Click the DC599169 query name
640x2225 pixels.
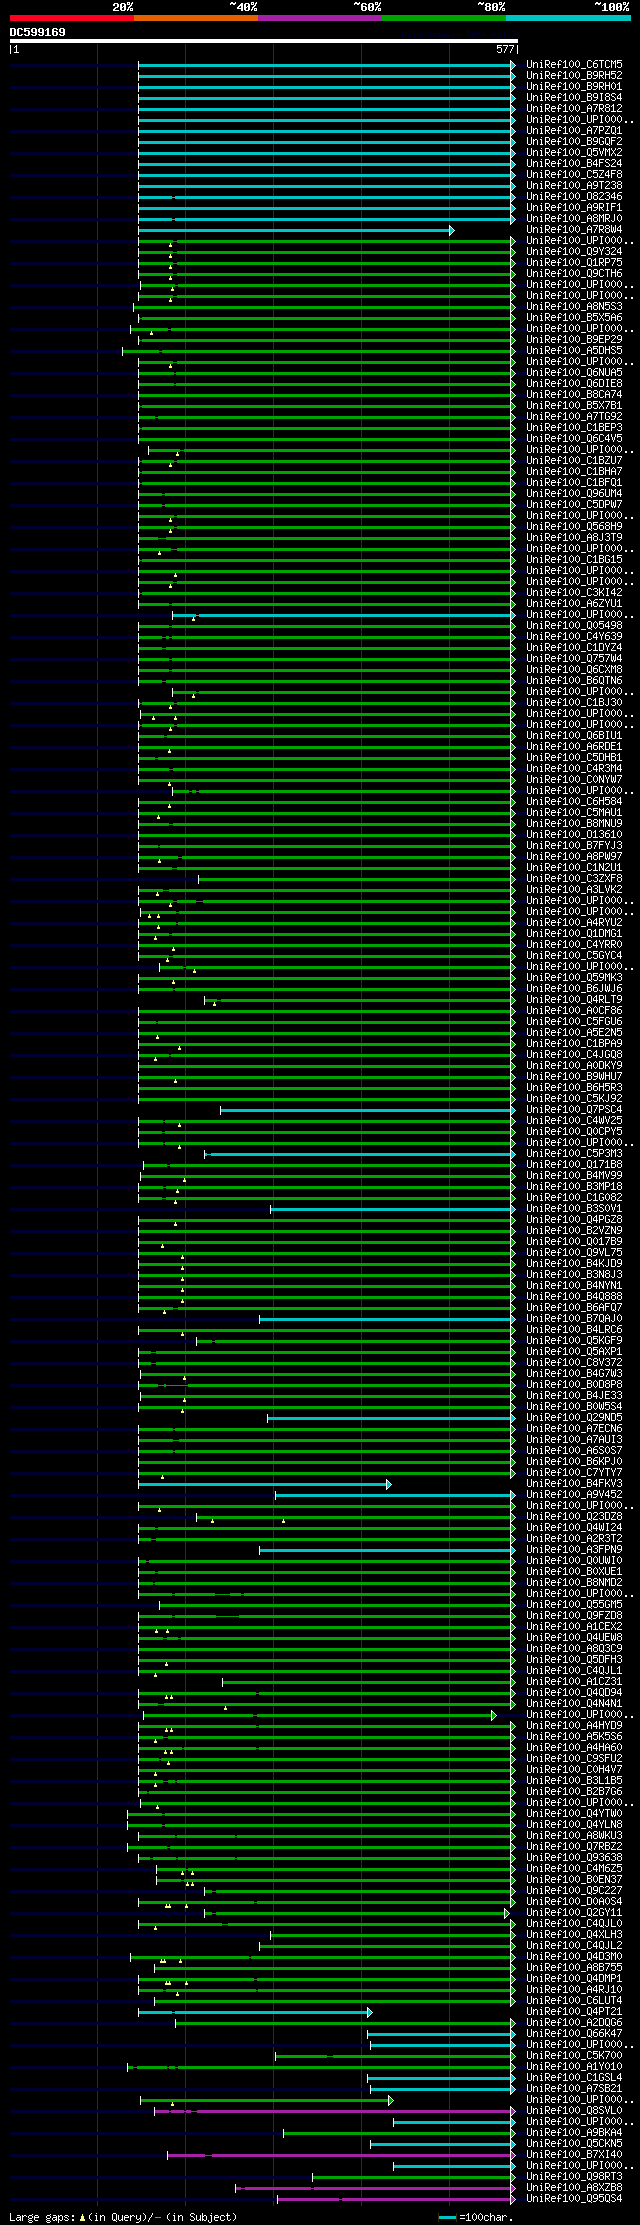coord(38,32)
